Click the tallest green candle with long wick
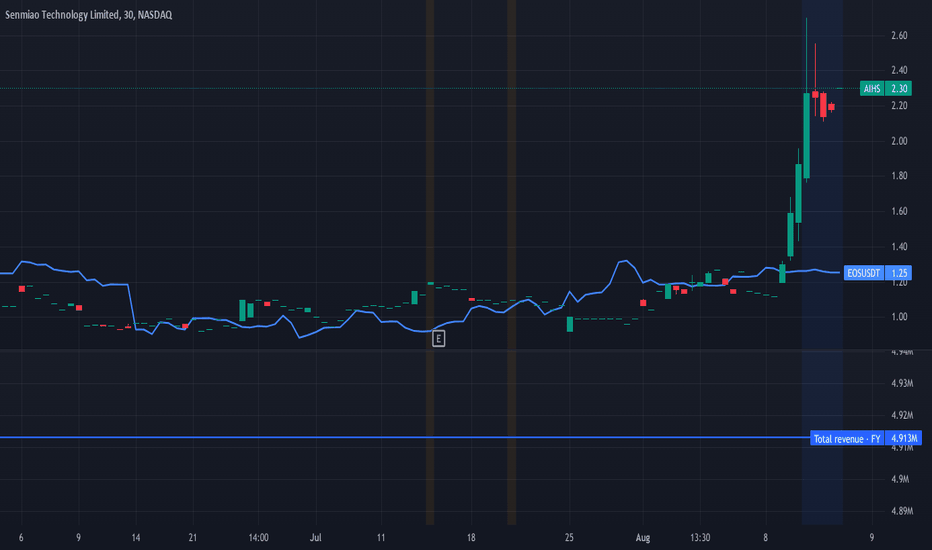932x550 pixels. click(807, 136)
